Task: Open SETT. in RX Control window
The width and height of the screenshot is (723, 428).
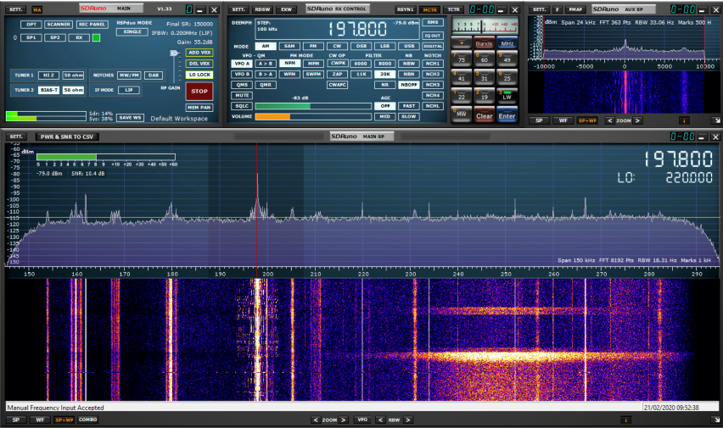Action: [238, 9]
